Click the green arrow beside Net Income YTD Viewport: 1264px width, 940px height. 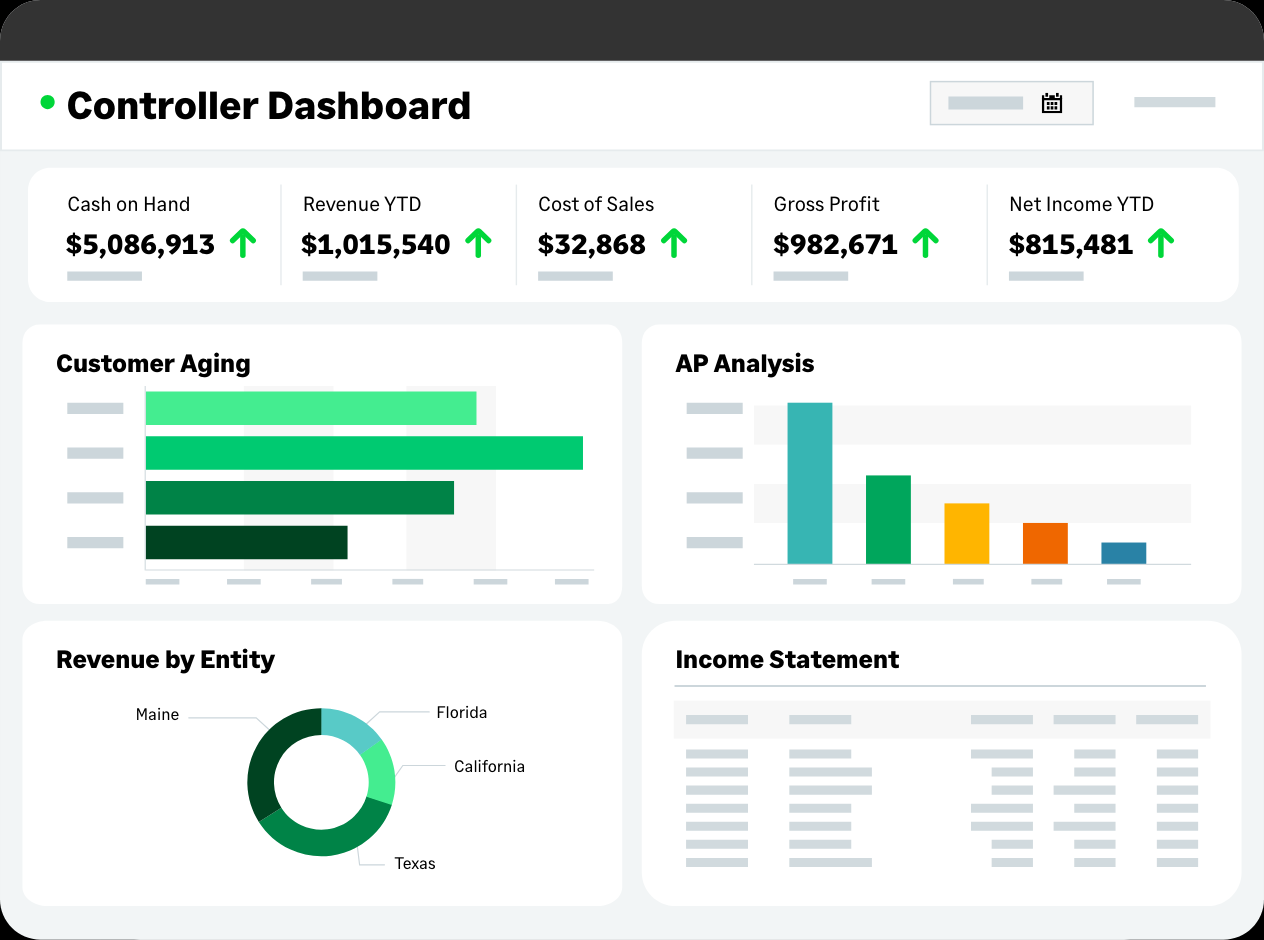(1160, 243)
